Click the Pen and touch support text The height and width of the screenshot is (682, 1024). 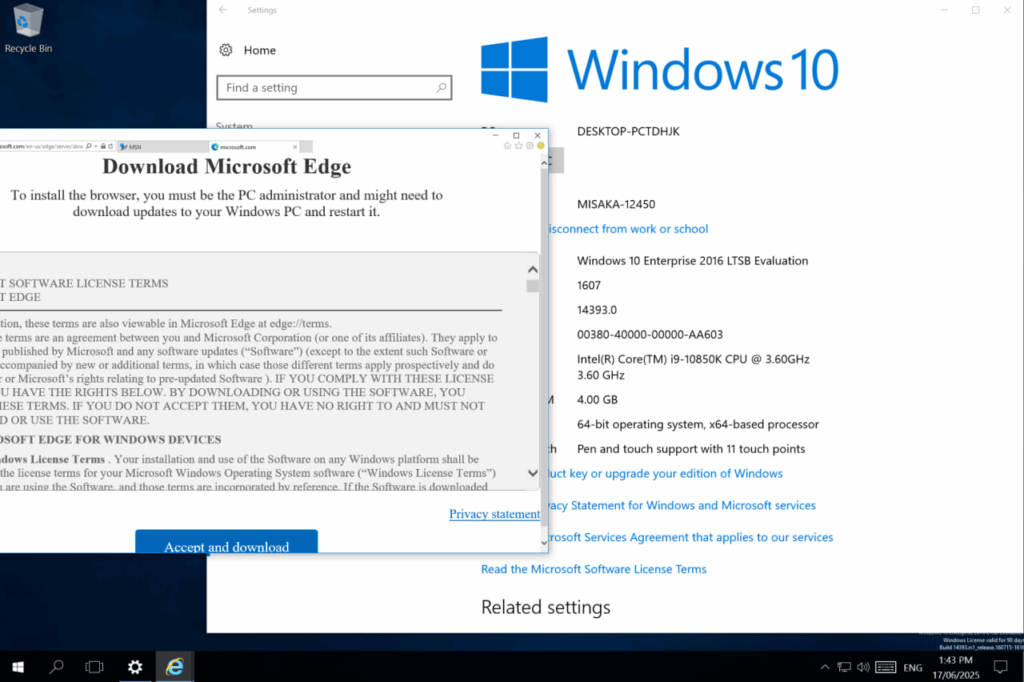point(690,449)
